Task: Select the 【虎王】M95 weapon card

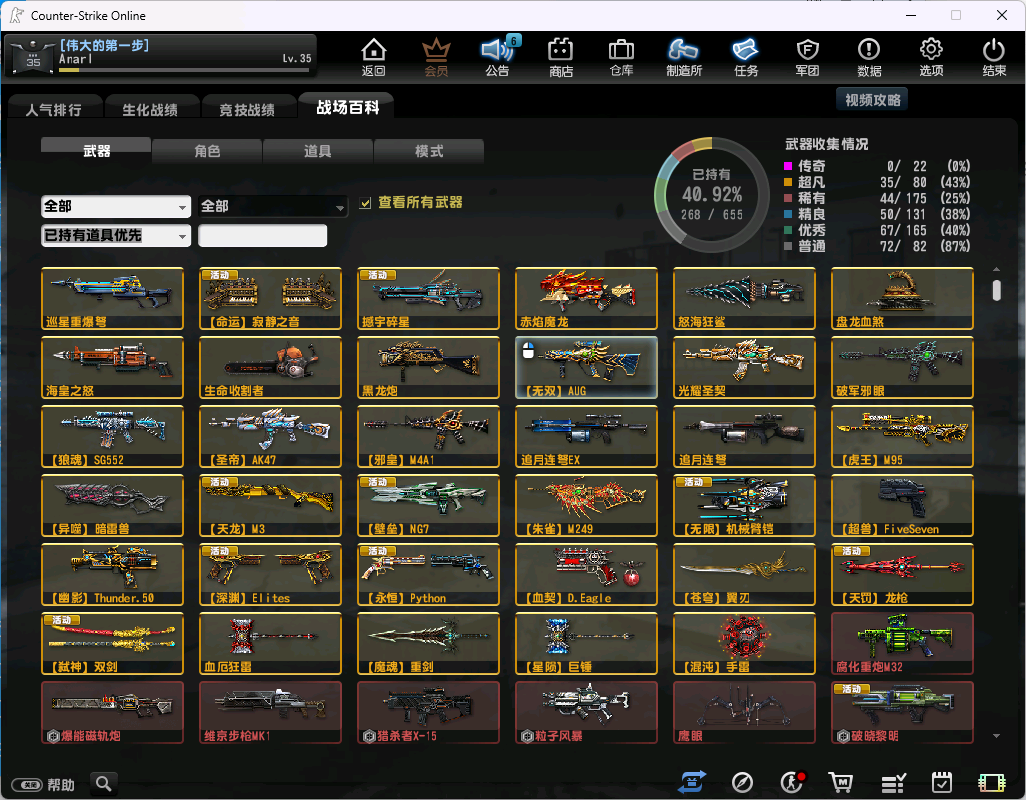Action: [902, 436]
